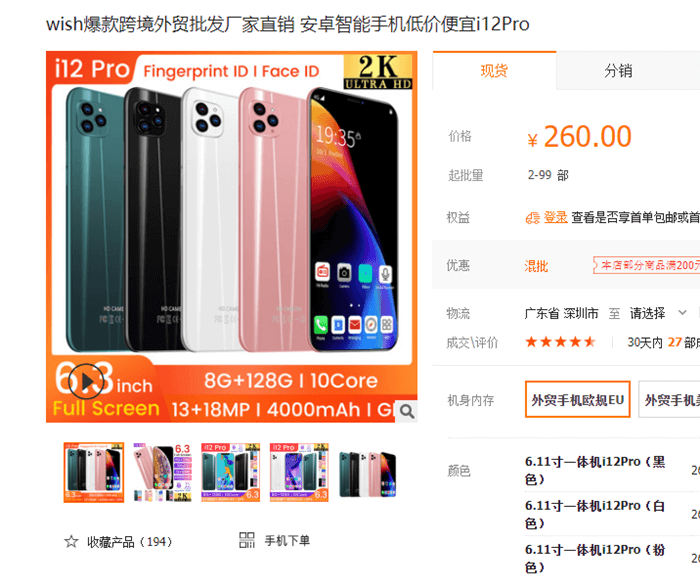700x588 pixels.
Task: Select the 外贸手机欧规EU option
Action: (x=578, y=400)
